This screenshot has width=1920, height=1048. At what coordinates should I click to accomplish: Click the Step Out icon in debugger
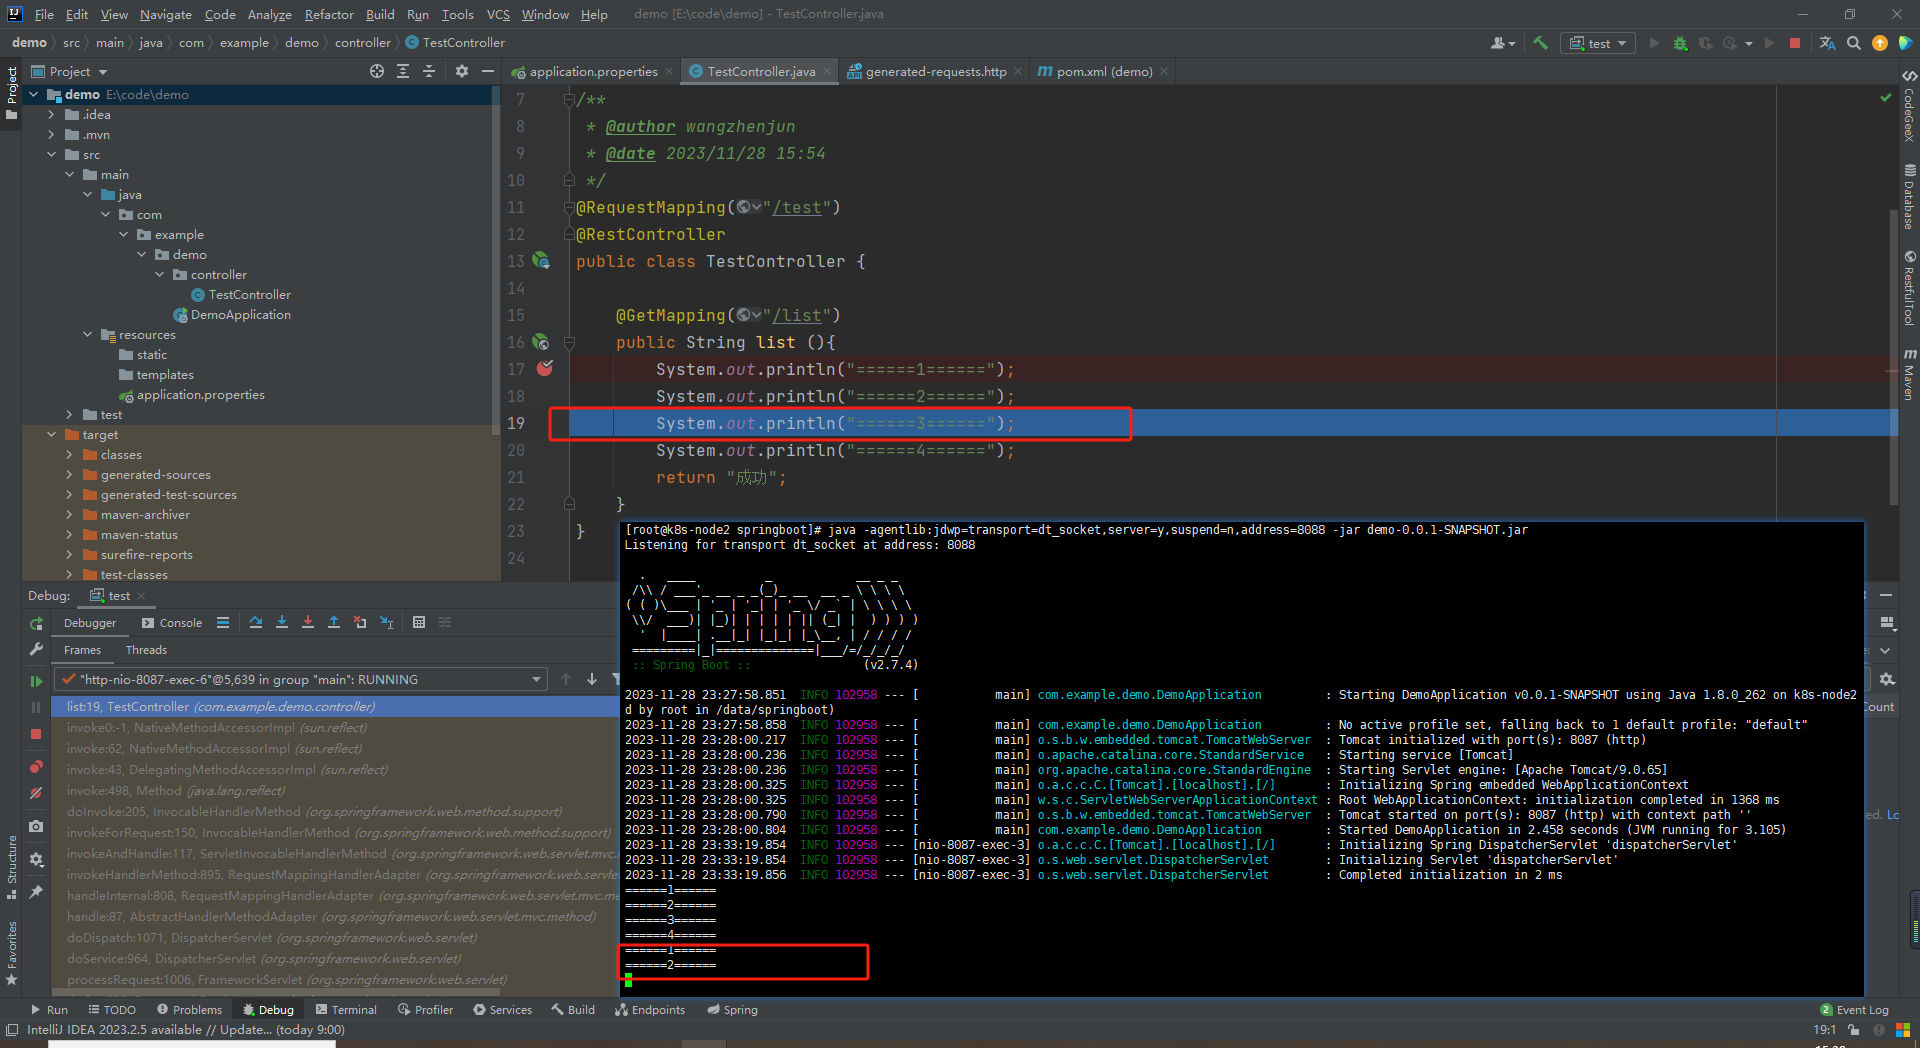[x=334, y=622]
